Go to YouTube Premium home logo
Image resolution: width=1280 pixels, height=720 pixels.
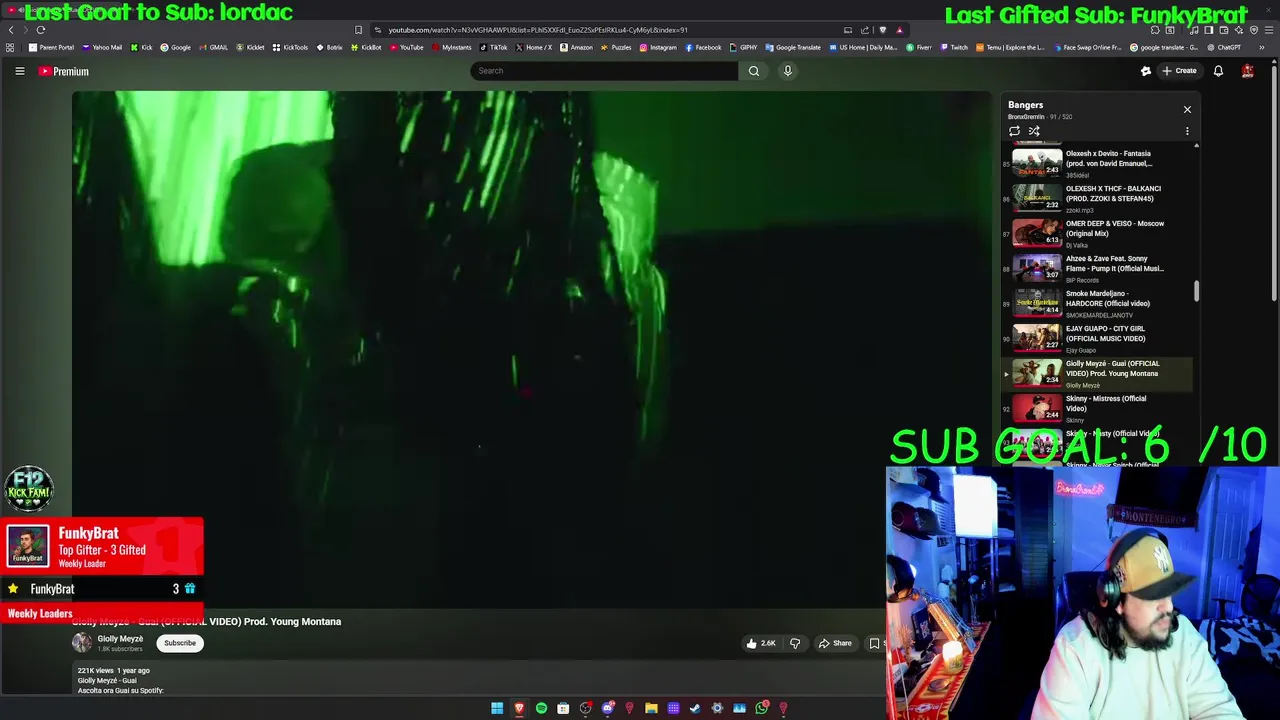[64, 71]
